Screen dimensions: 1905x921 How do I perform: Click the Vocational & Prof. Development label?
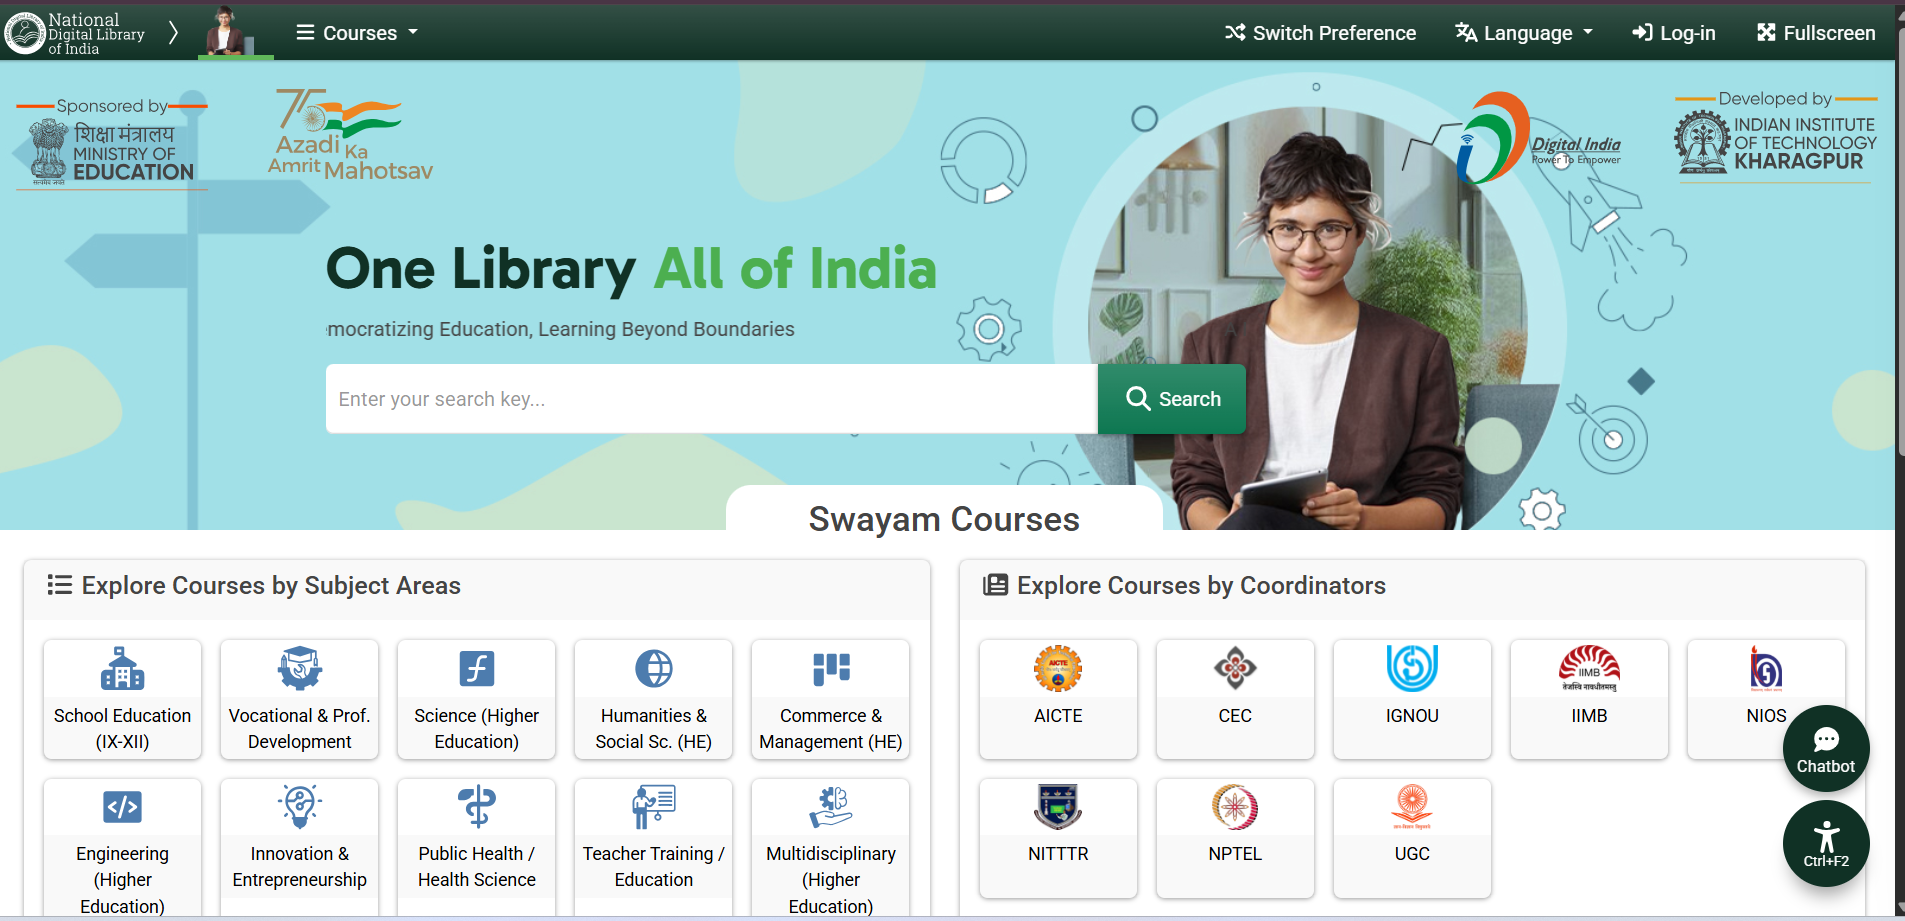click(300, 729)
